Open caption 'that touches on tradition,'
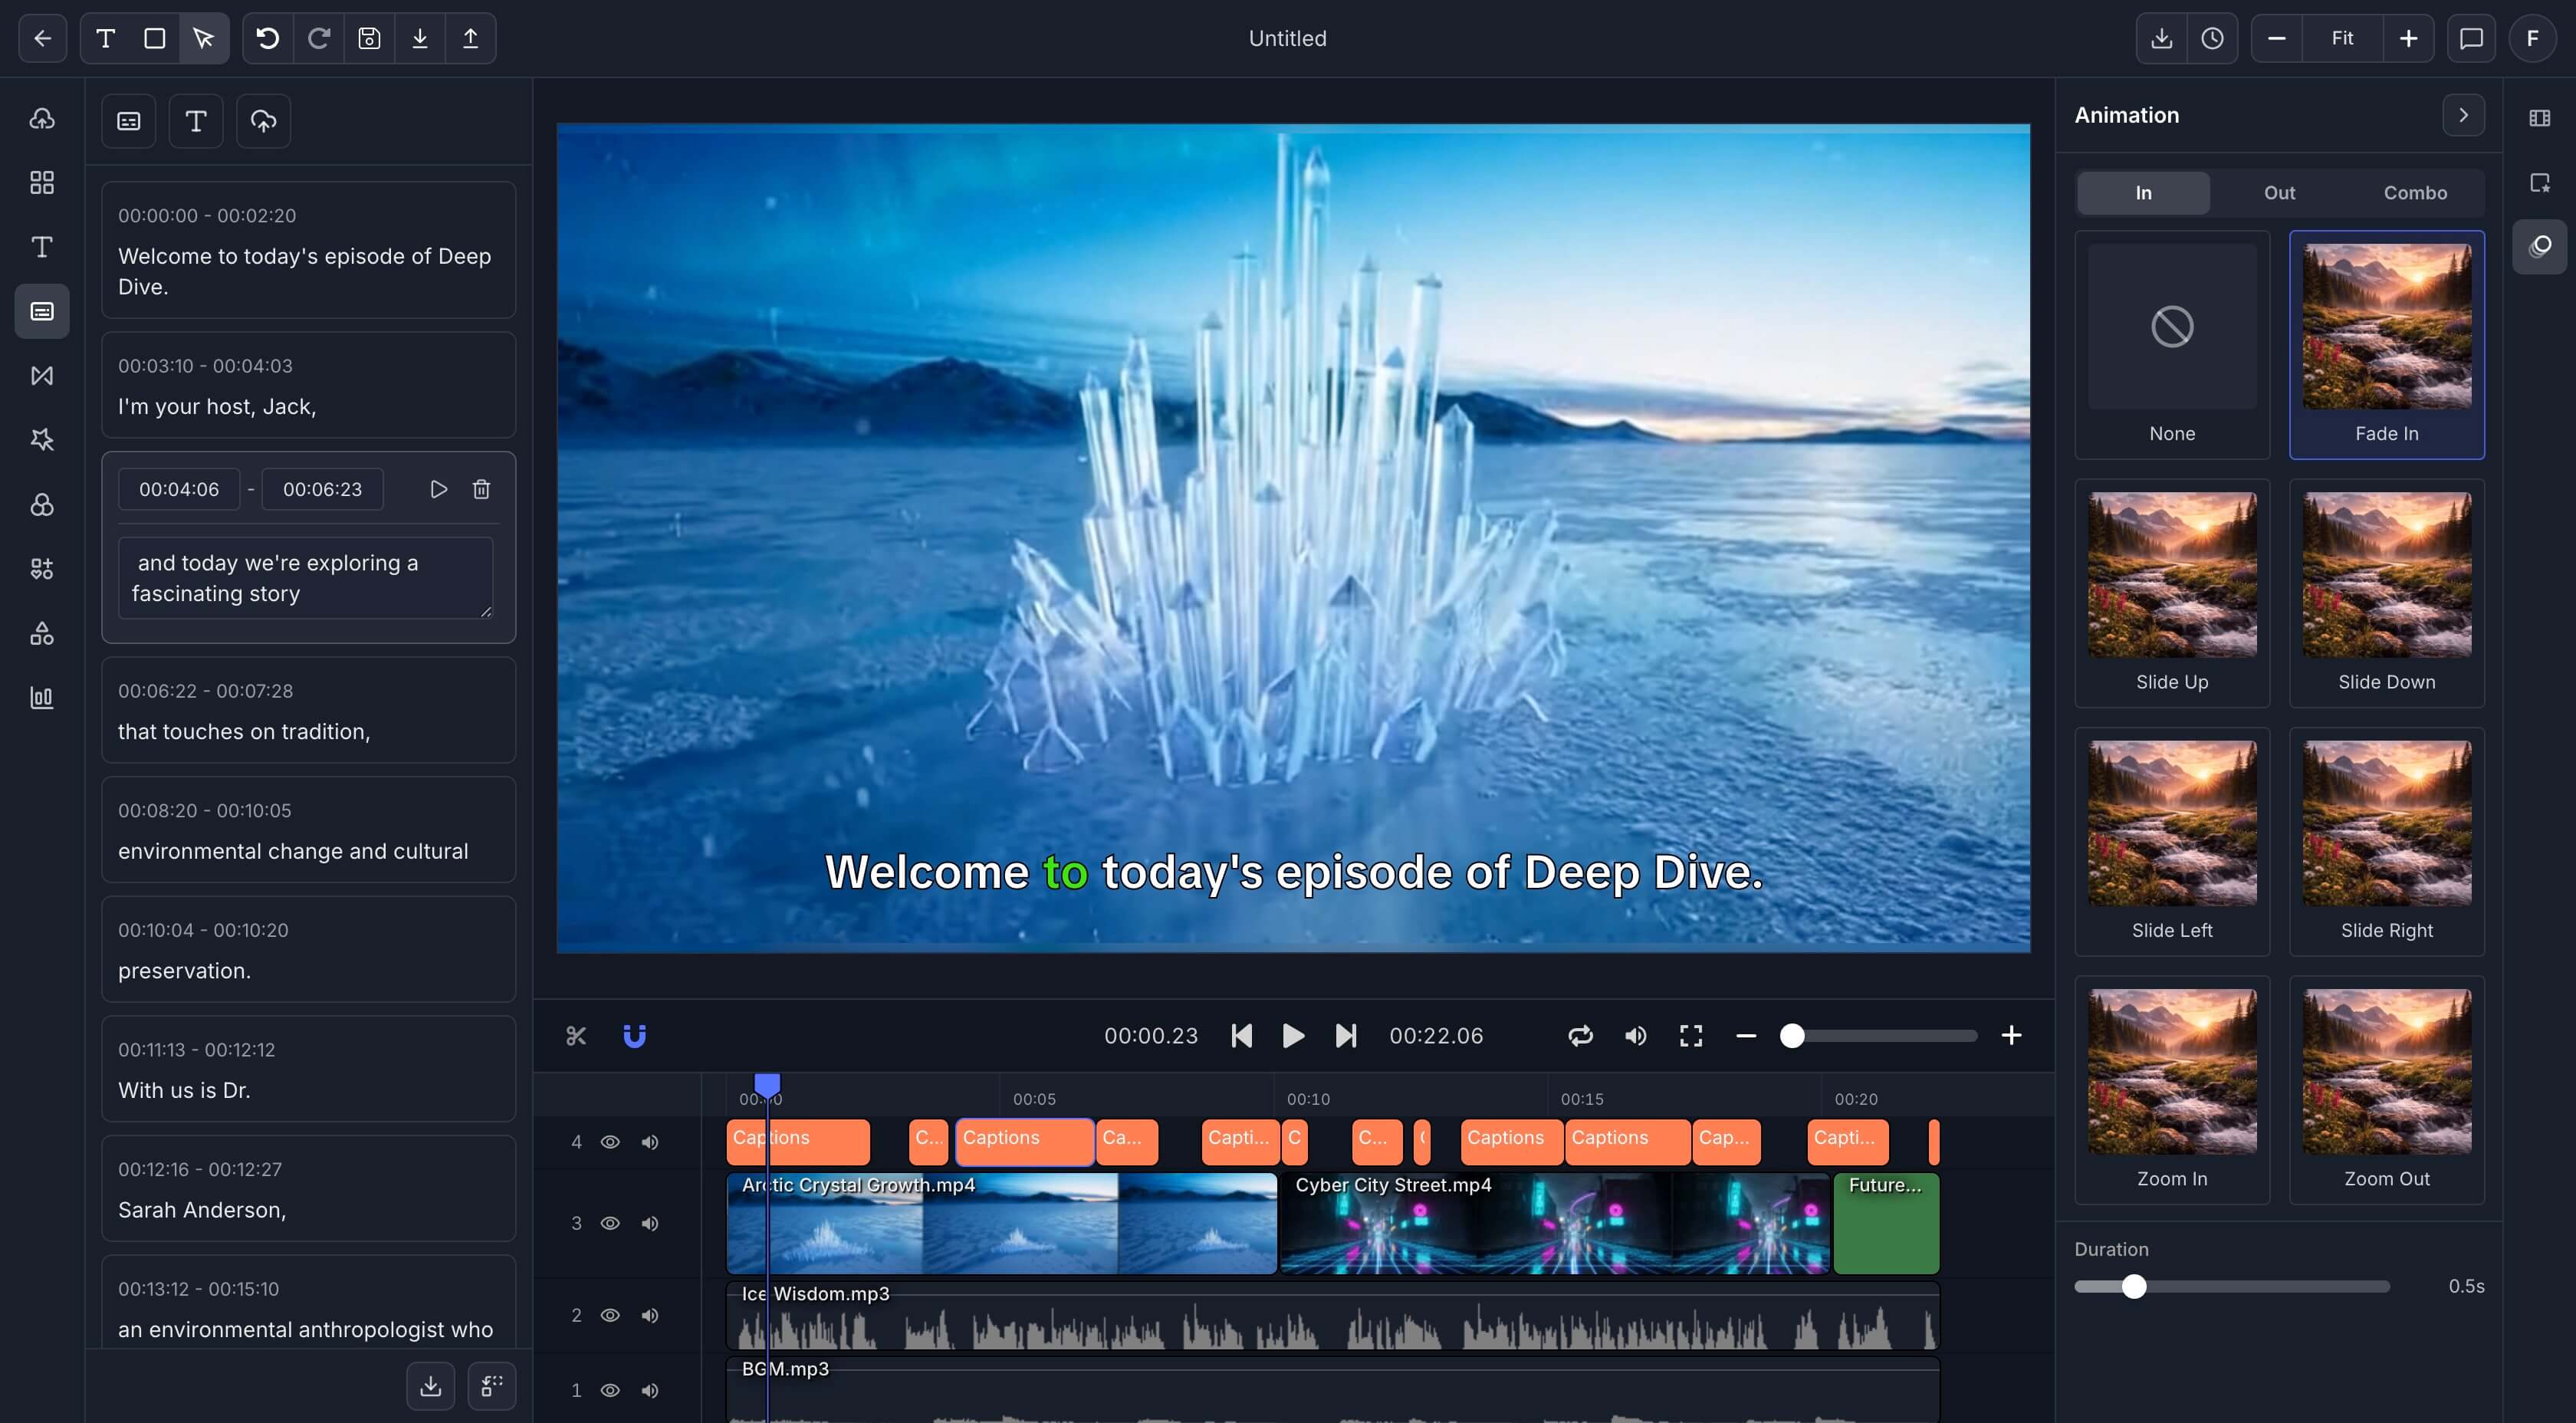The image size is (2576, 1423). [x=308, y=710]
